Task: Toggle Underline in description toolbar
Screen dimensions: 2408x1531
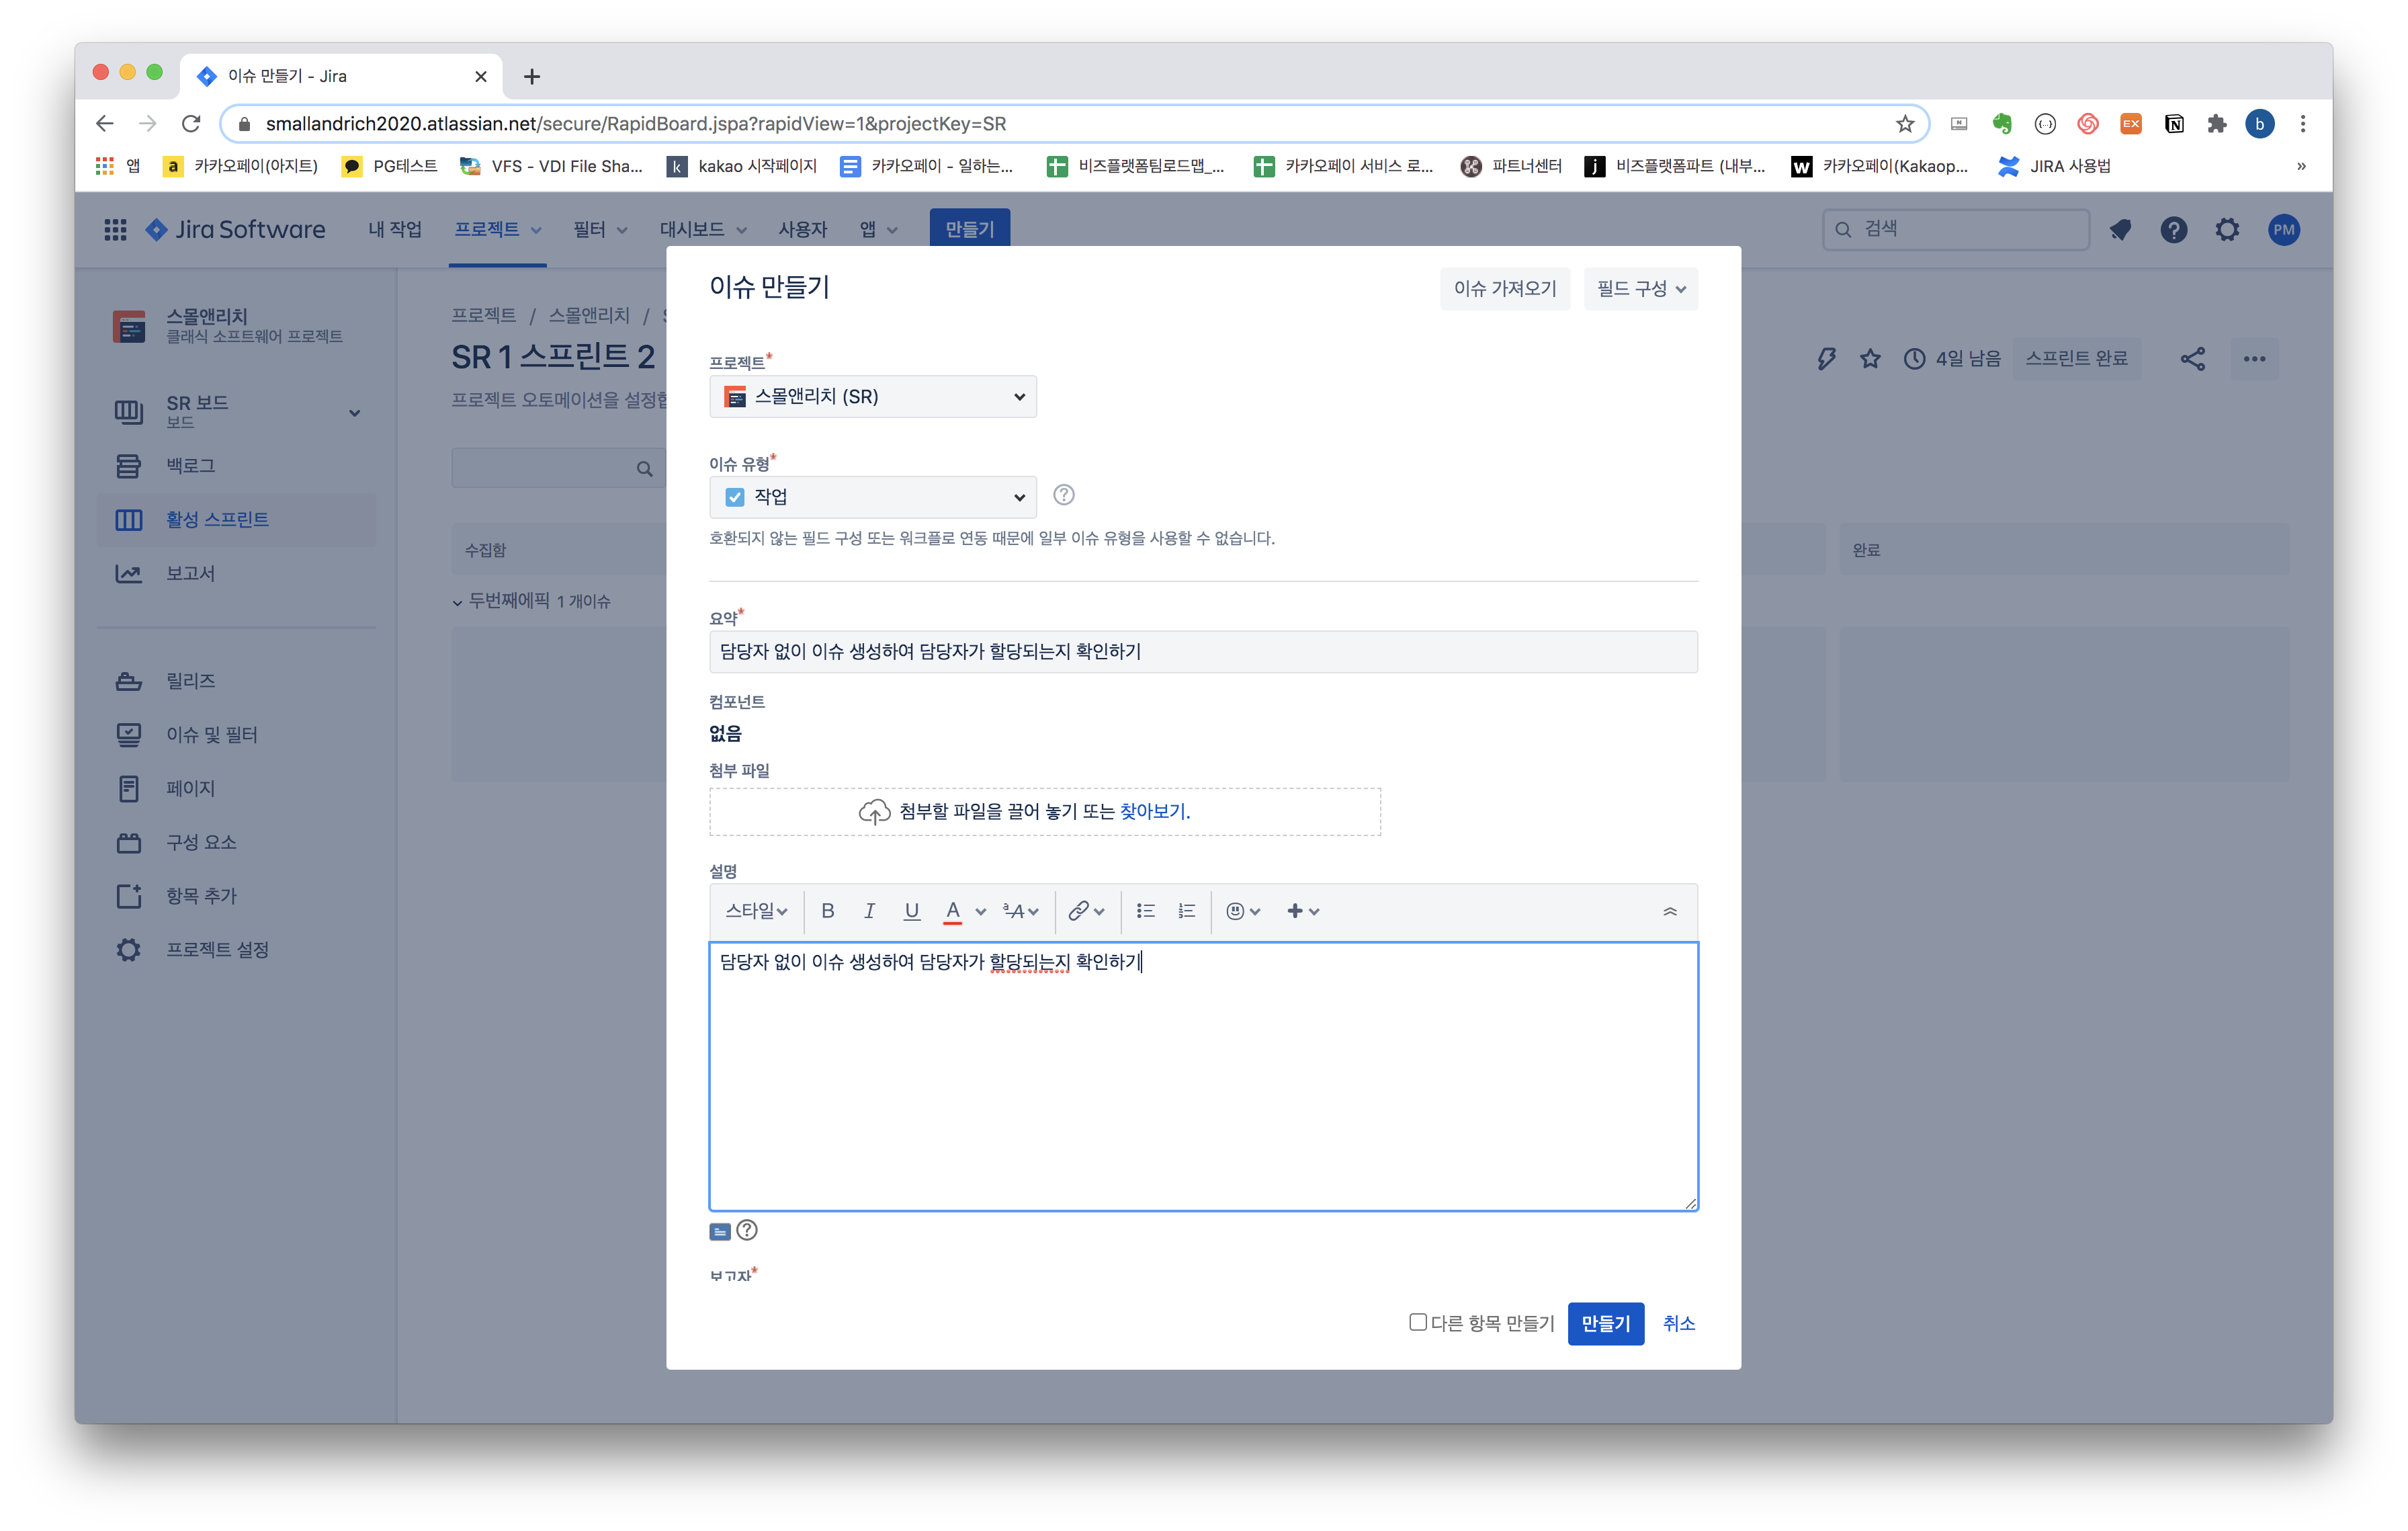Action: [x=911, y=911]
